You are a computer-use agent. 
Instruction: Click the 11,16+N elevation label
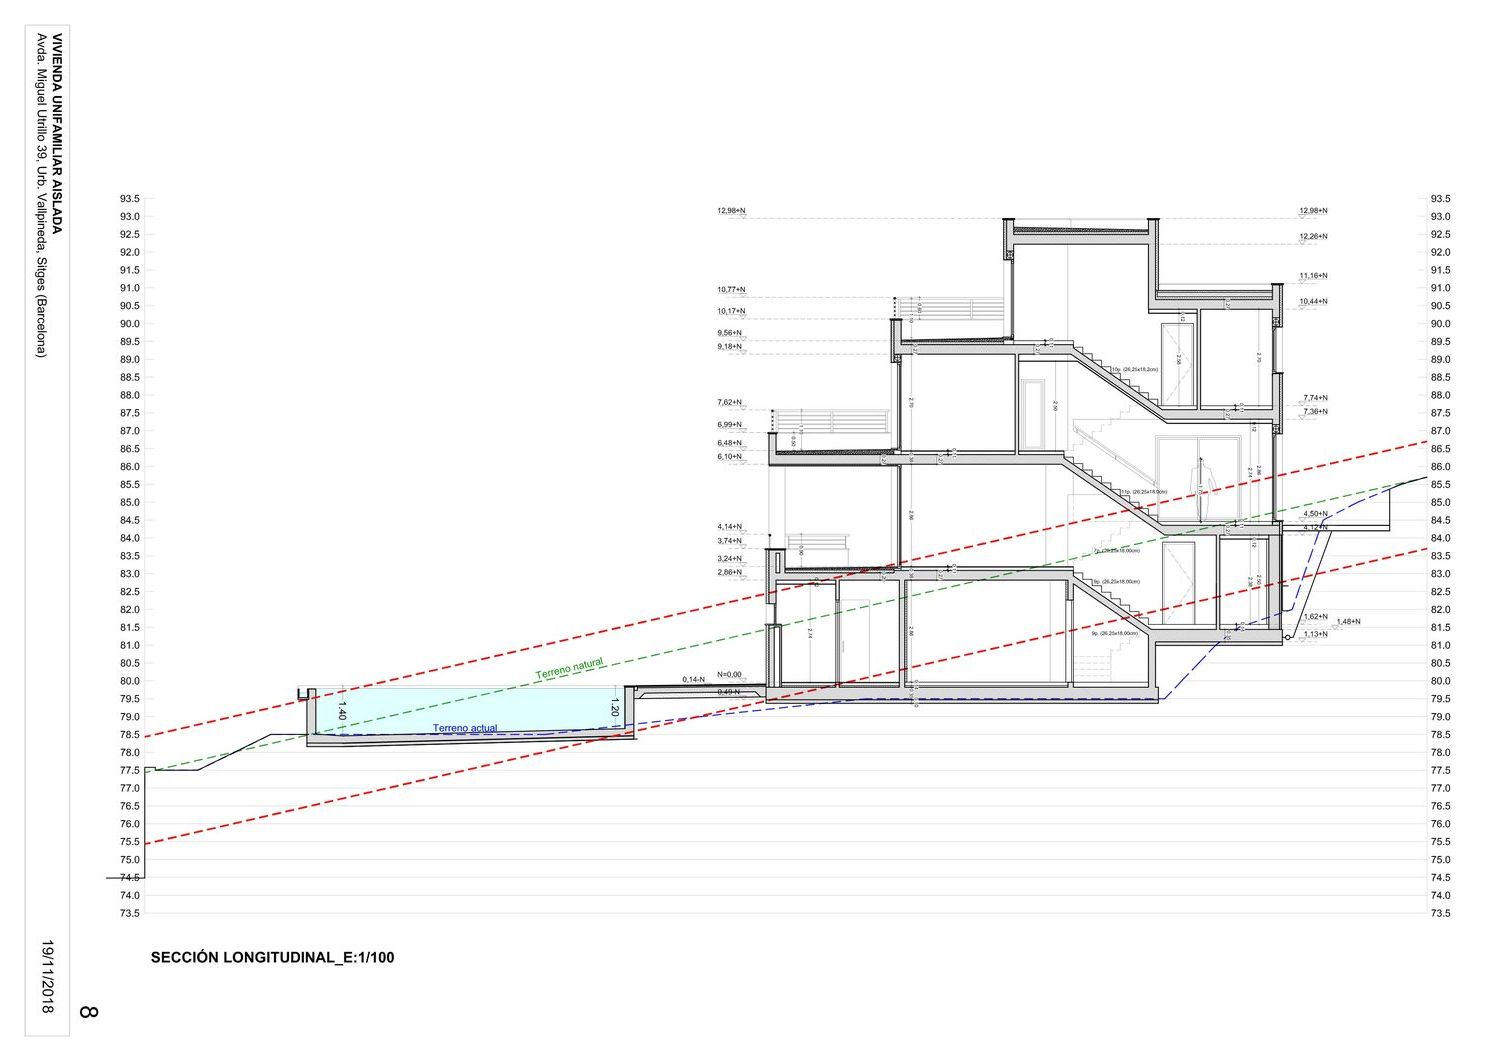pos(1313,275)
